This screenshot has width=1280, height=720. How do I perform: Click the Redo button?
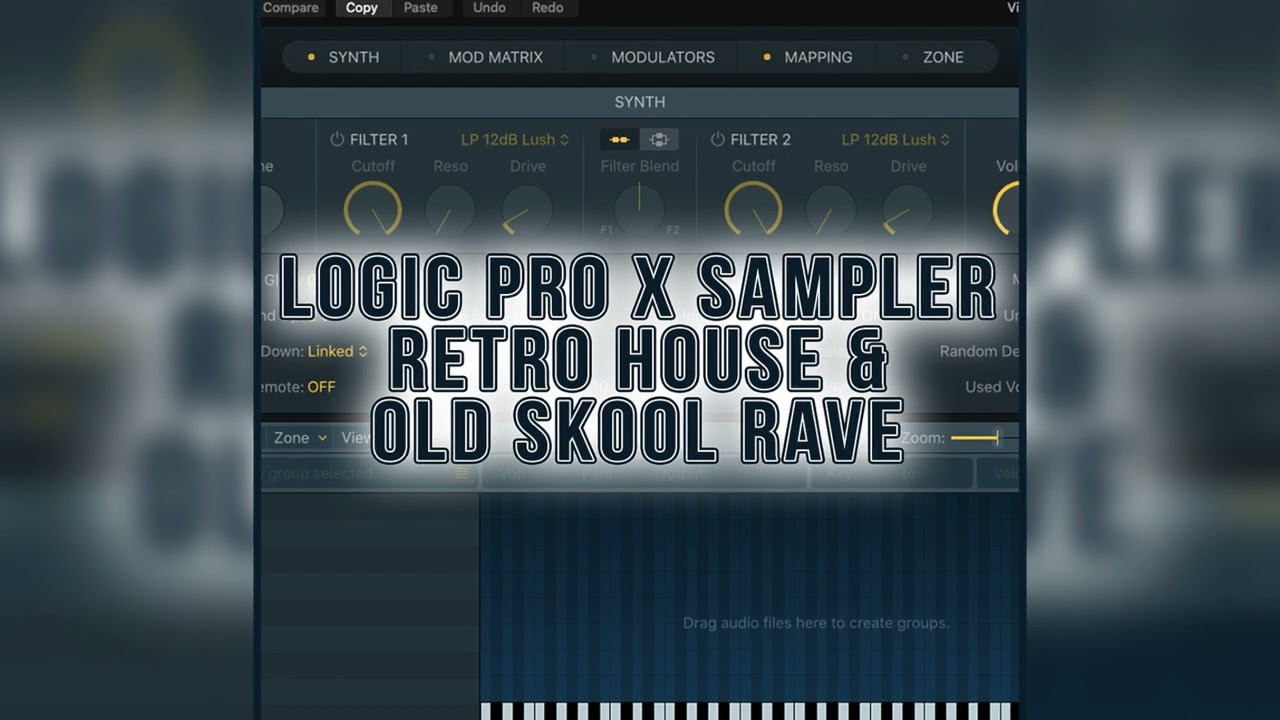(547, 8)
